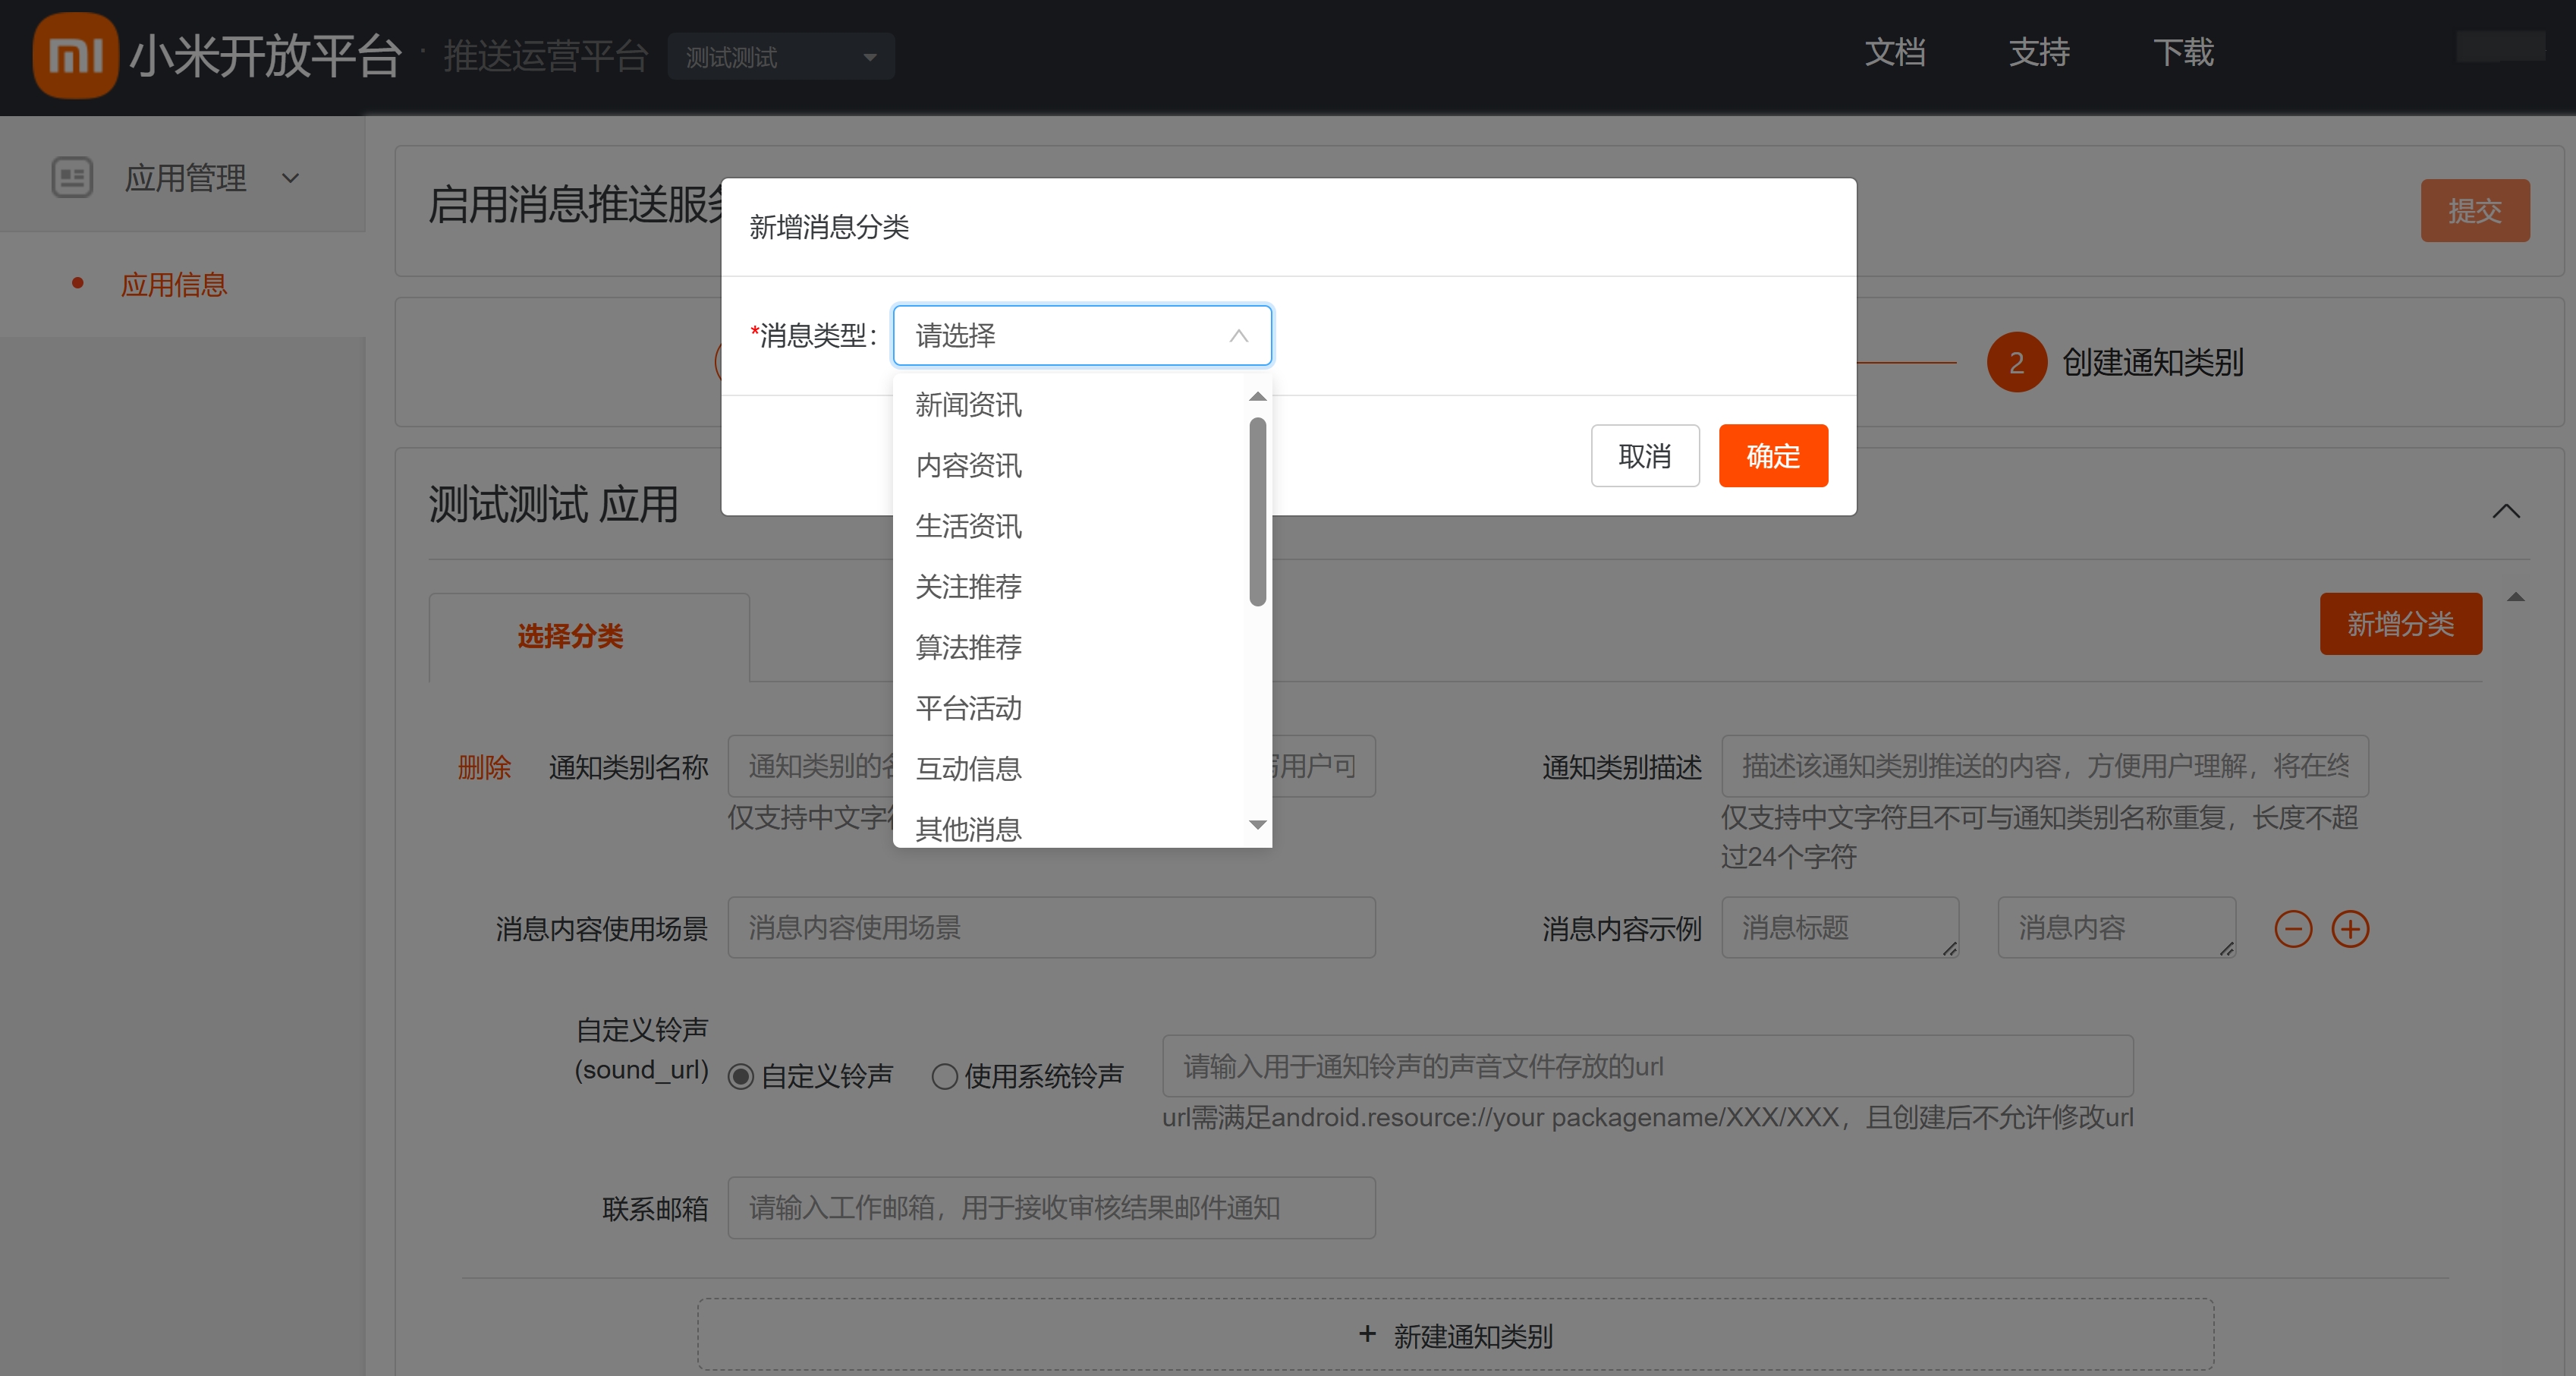The height and width of the screenshot is (1376, 2576).
Task: Click the 应用管理 sidebar icon
Action: 72,178
